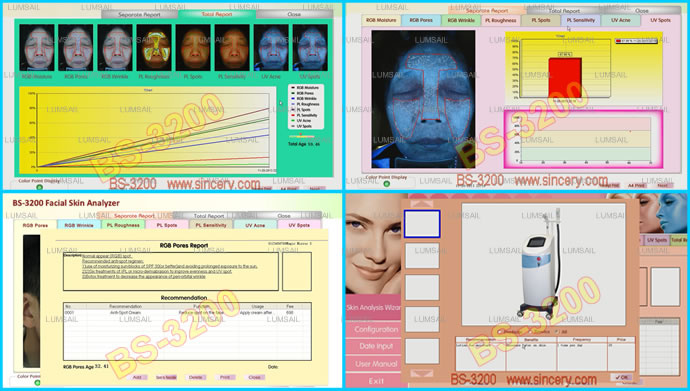Image resolution: width=690 pixels, height=391 pixels.
Task: Select Total Report tab above the face thumbnails
Action: pos(217,15)
